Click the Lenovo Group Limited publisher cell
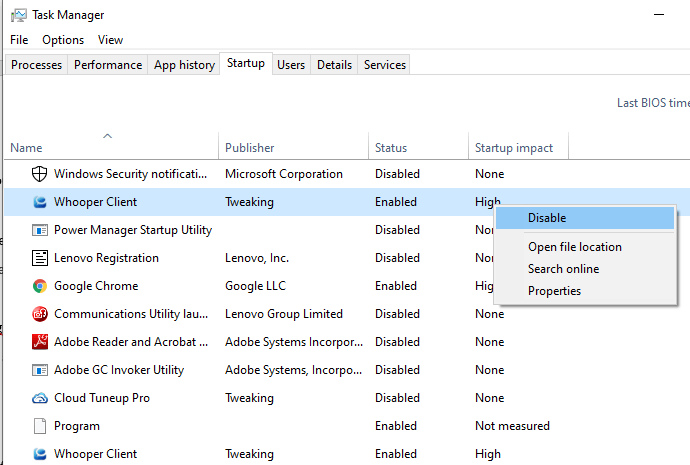 pyautogui.click(x=284, y=314)
